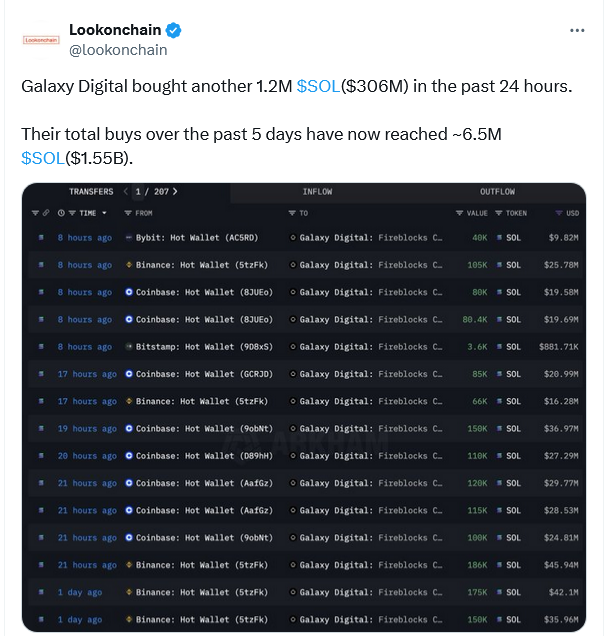Click the Bybit Hot Wallet exchange icon
The height and width of the screenshot is (636, 616).
129,238
